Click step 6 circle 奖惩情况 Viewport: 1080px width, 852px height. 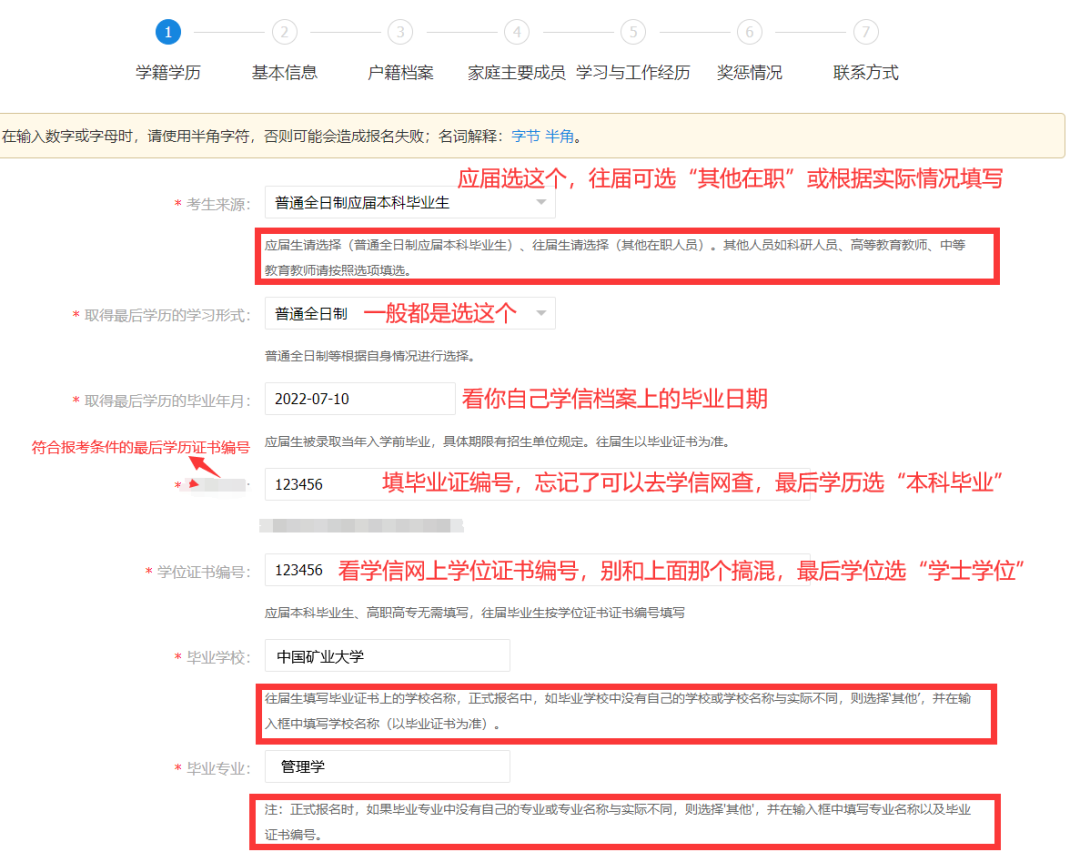click(749, 32)
